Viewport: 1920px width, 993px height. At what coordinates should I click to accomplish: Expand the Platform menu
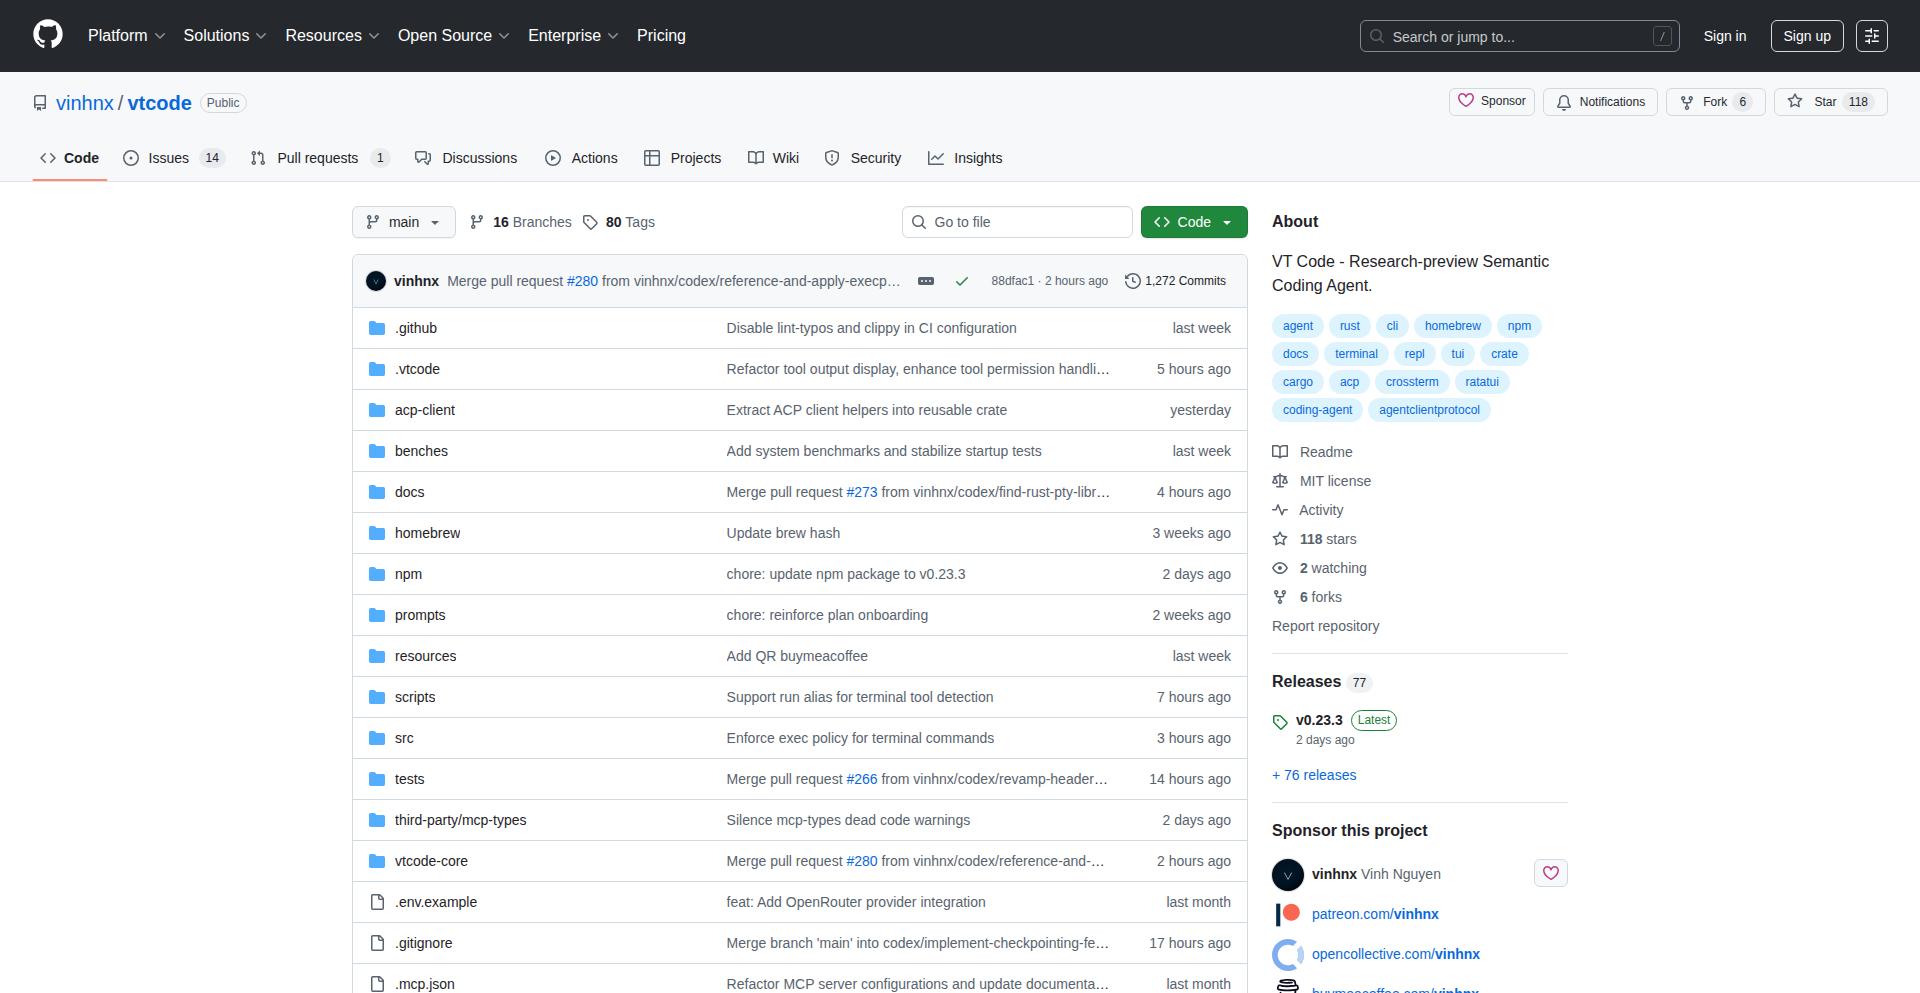pyautogui.click(x=126, y=36)
